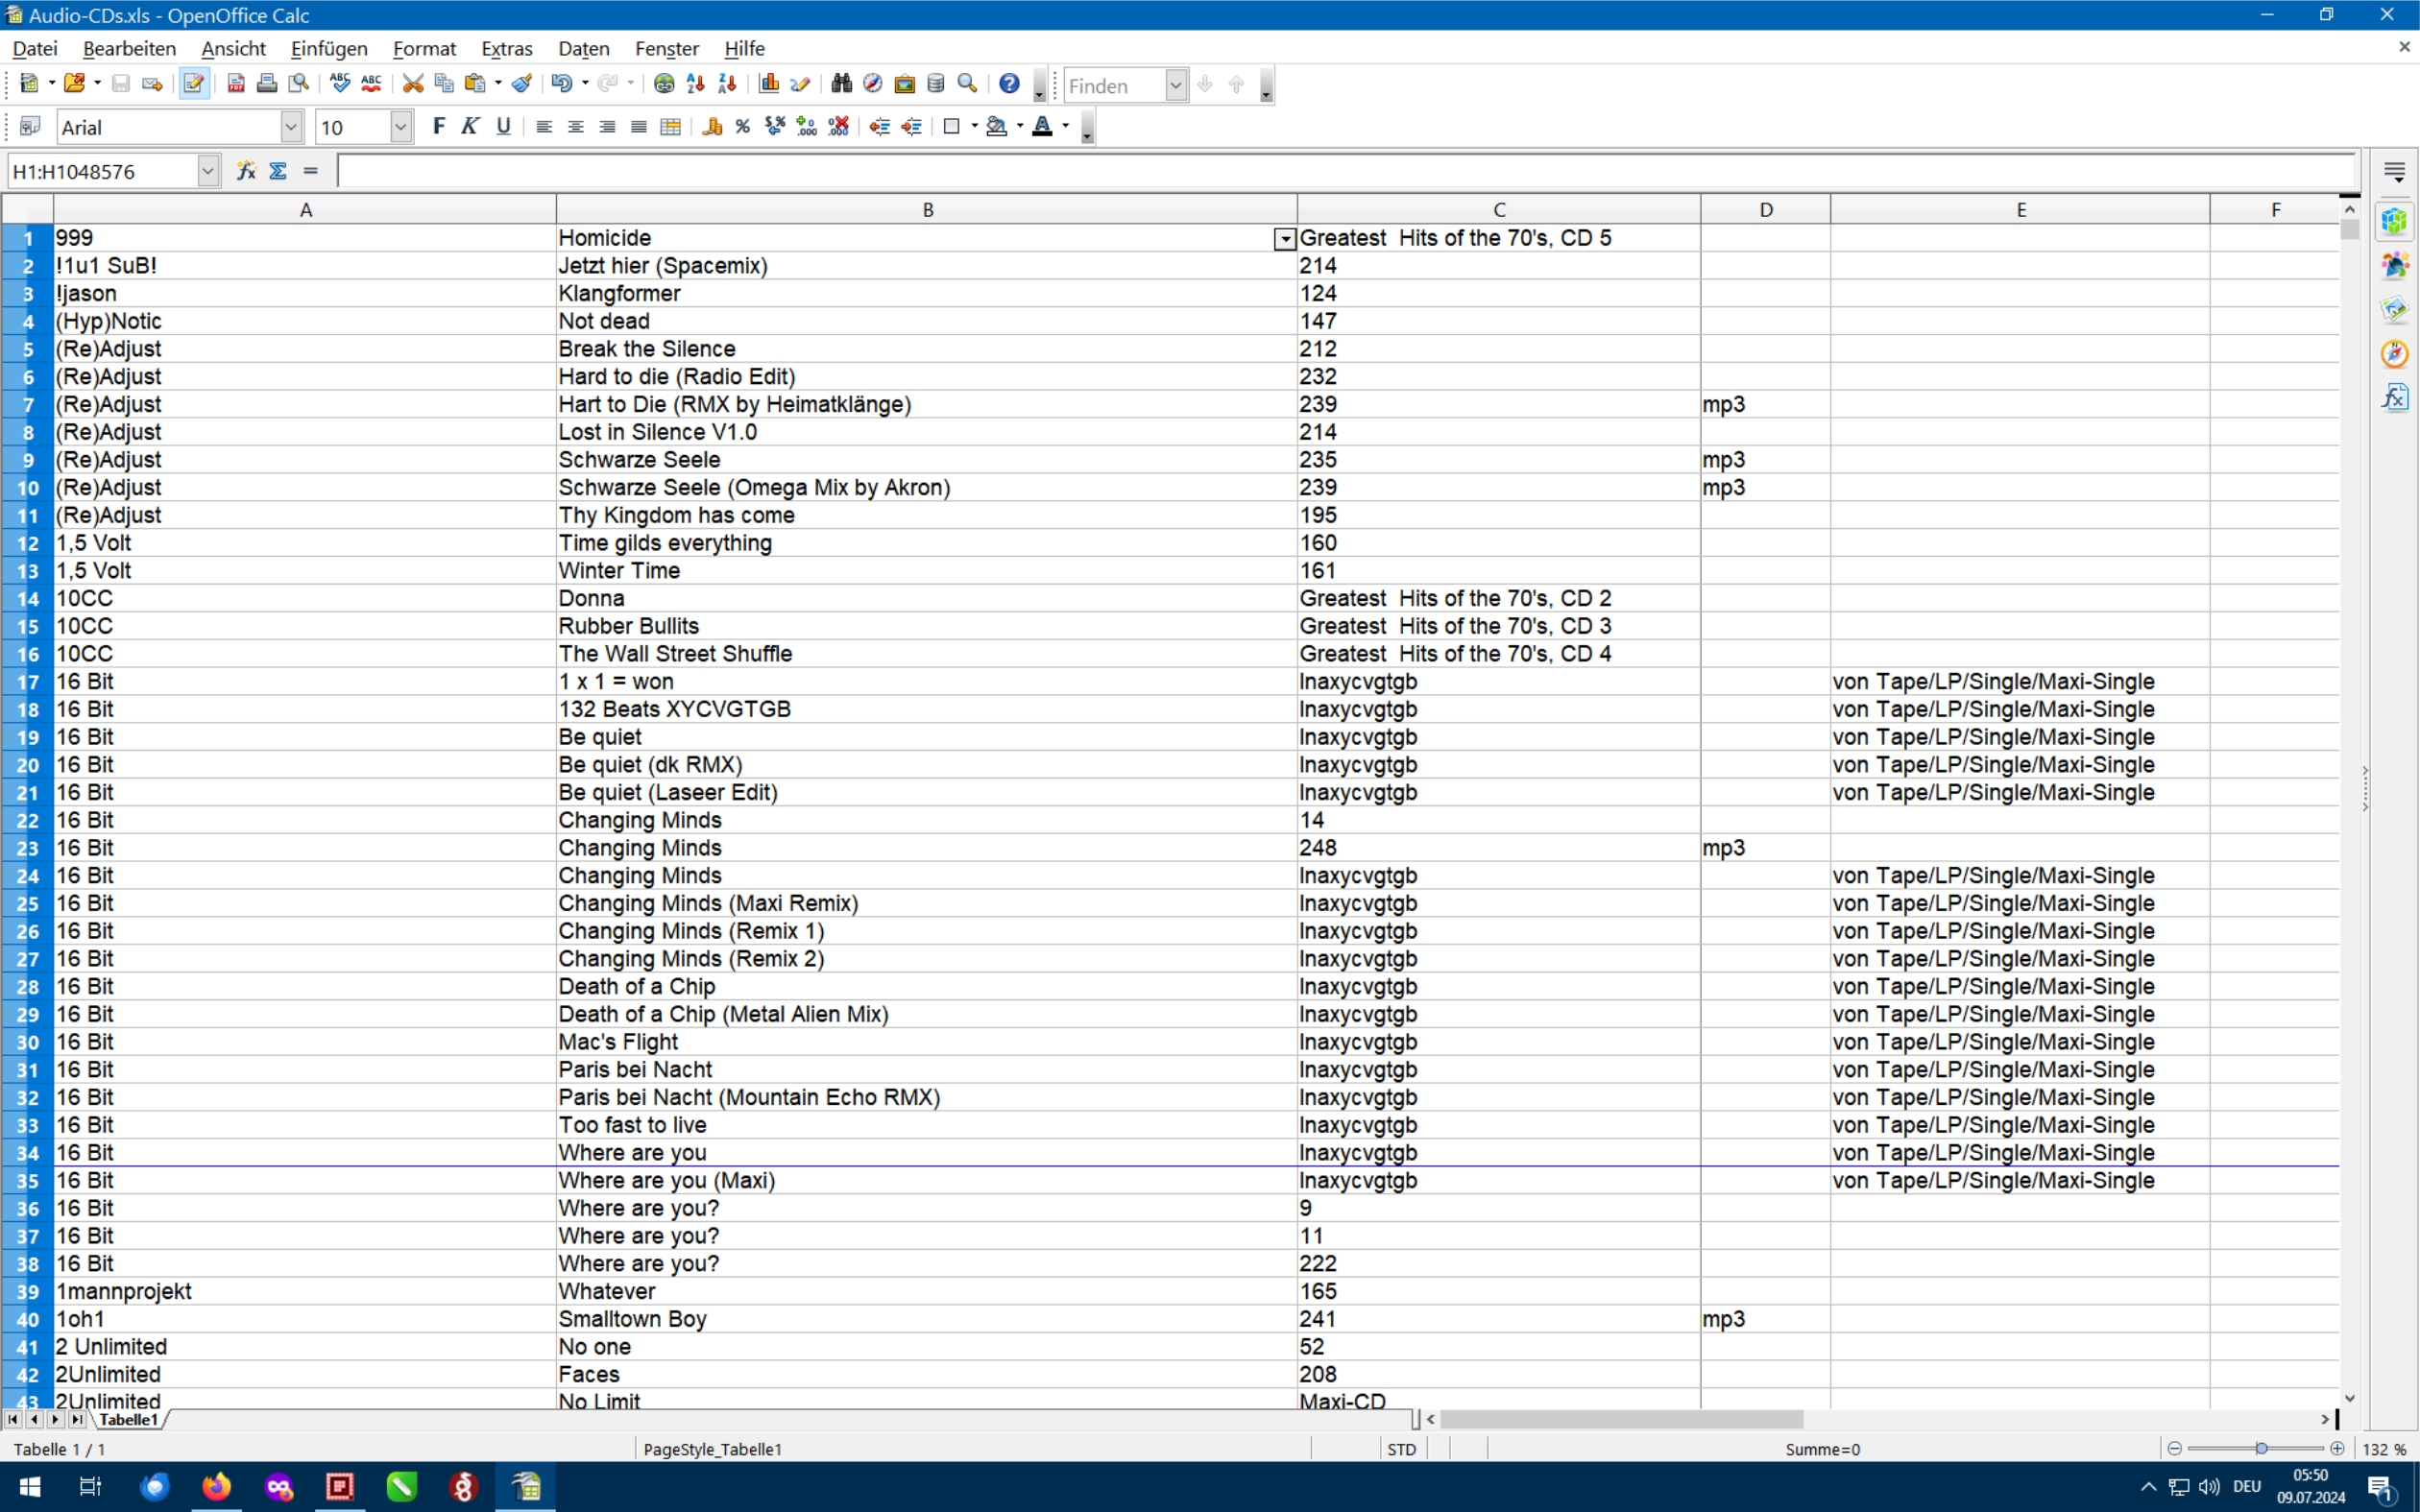Toggle bold formatting
Image resolution: width=2420 pixels, height=1512 pixels.
[438, 127]
